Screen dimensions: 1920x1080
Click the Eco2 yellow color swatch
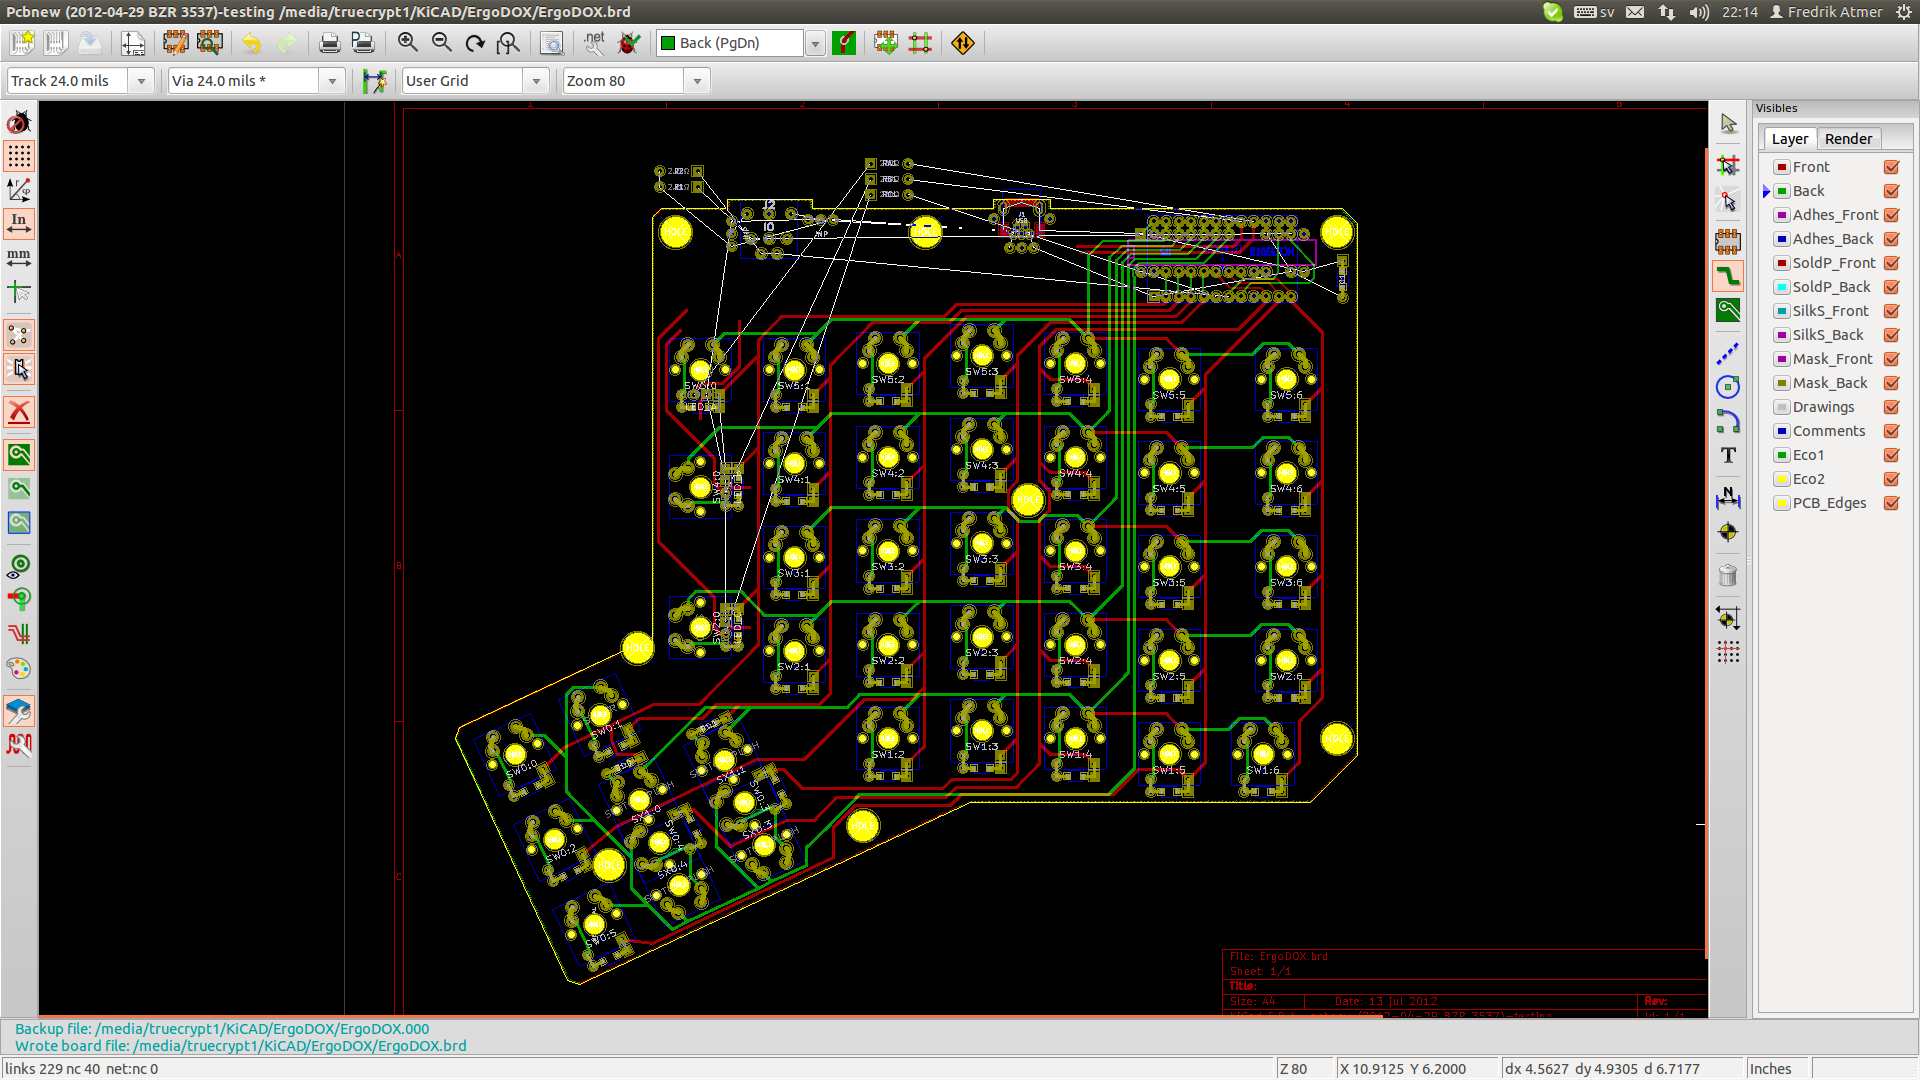[1781, 479]
